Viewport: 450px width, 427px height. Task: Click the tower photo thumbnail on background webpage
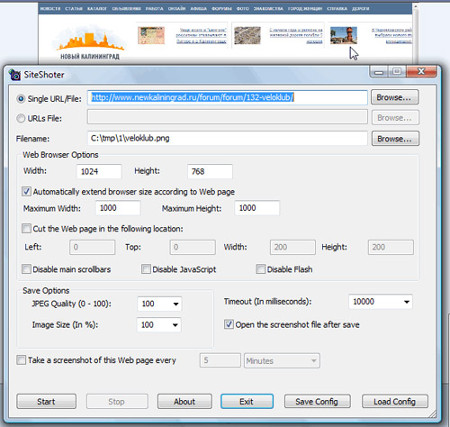point(343,36)
